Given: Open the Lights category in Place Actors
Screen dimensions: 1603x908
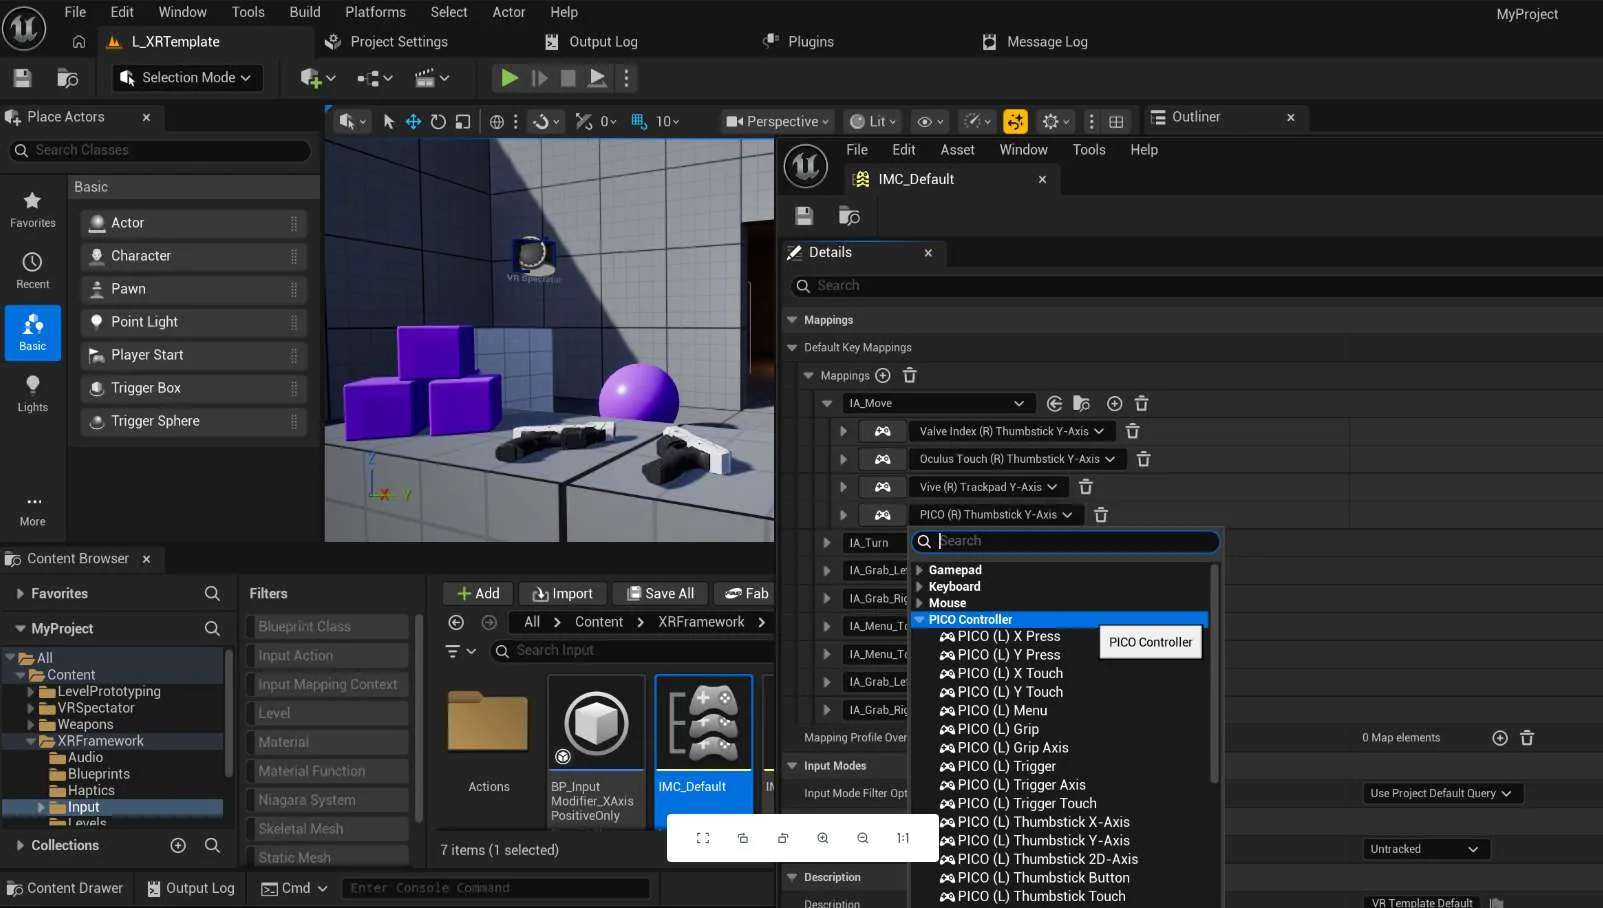Looking at the screenshot, I should (33, 394).
